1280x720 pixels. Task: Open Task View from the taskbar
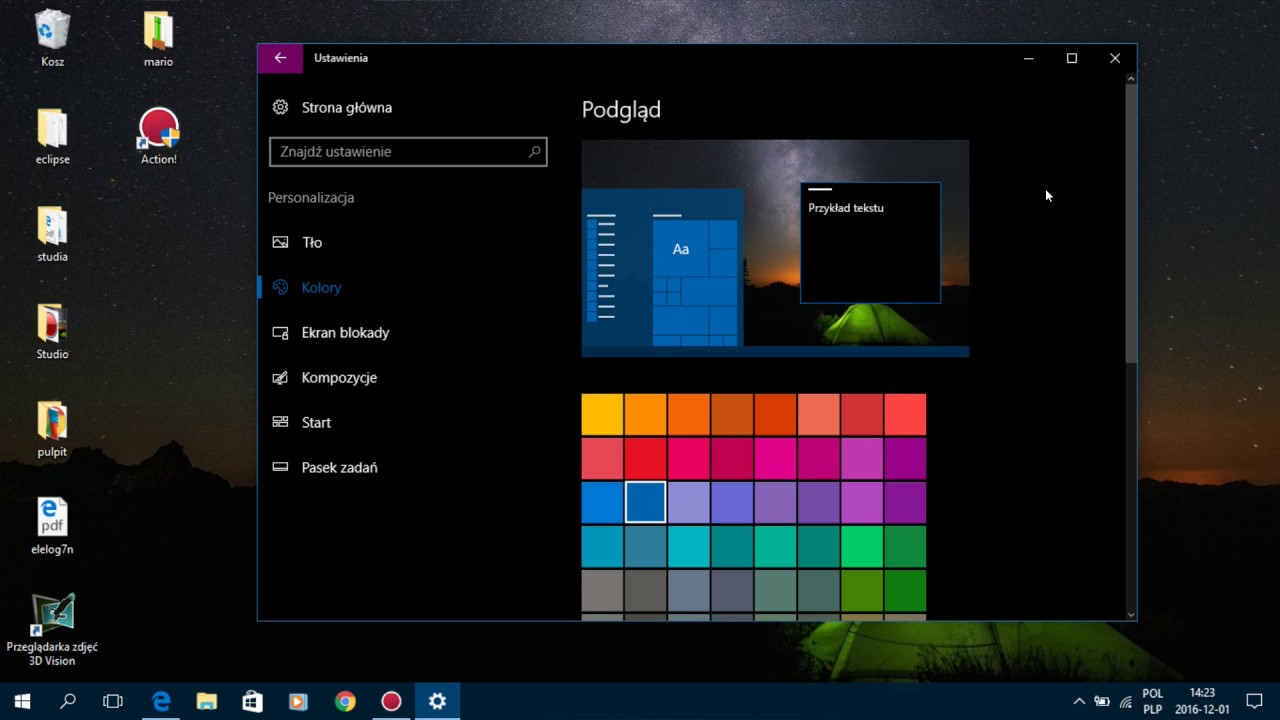[x=113, y=701]
